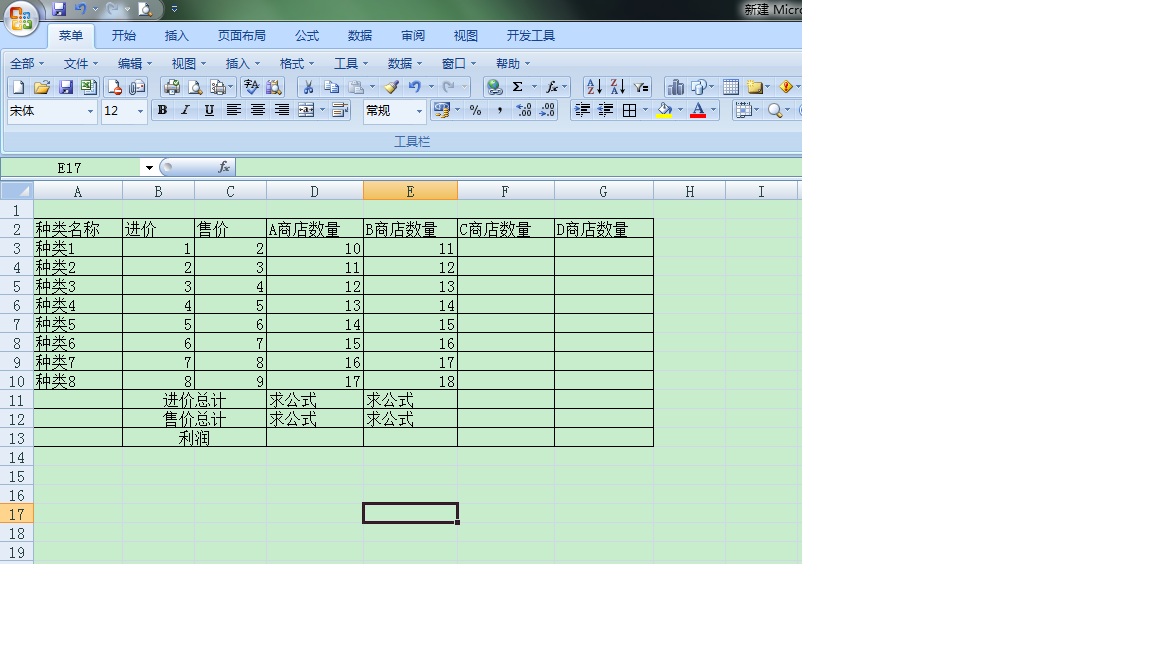This screenshot has height=648, width=1152.
Task: Apply yellow fill color bucket
Action: tap(665, 110)
